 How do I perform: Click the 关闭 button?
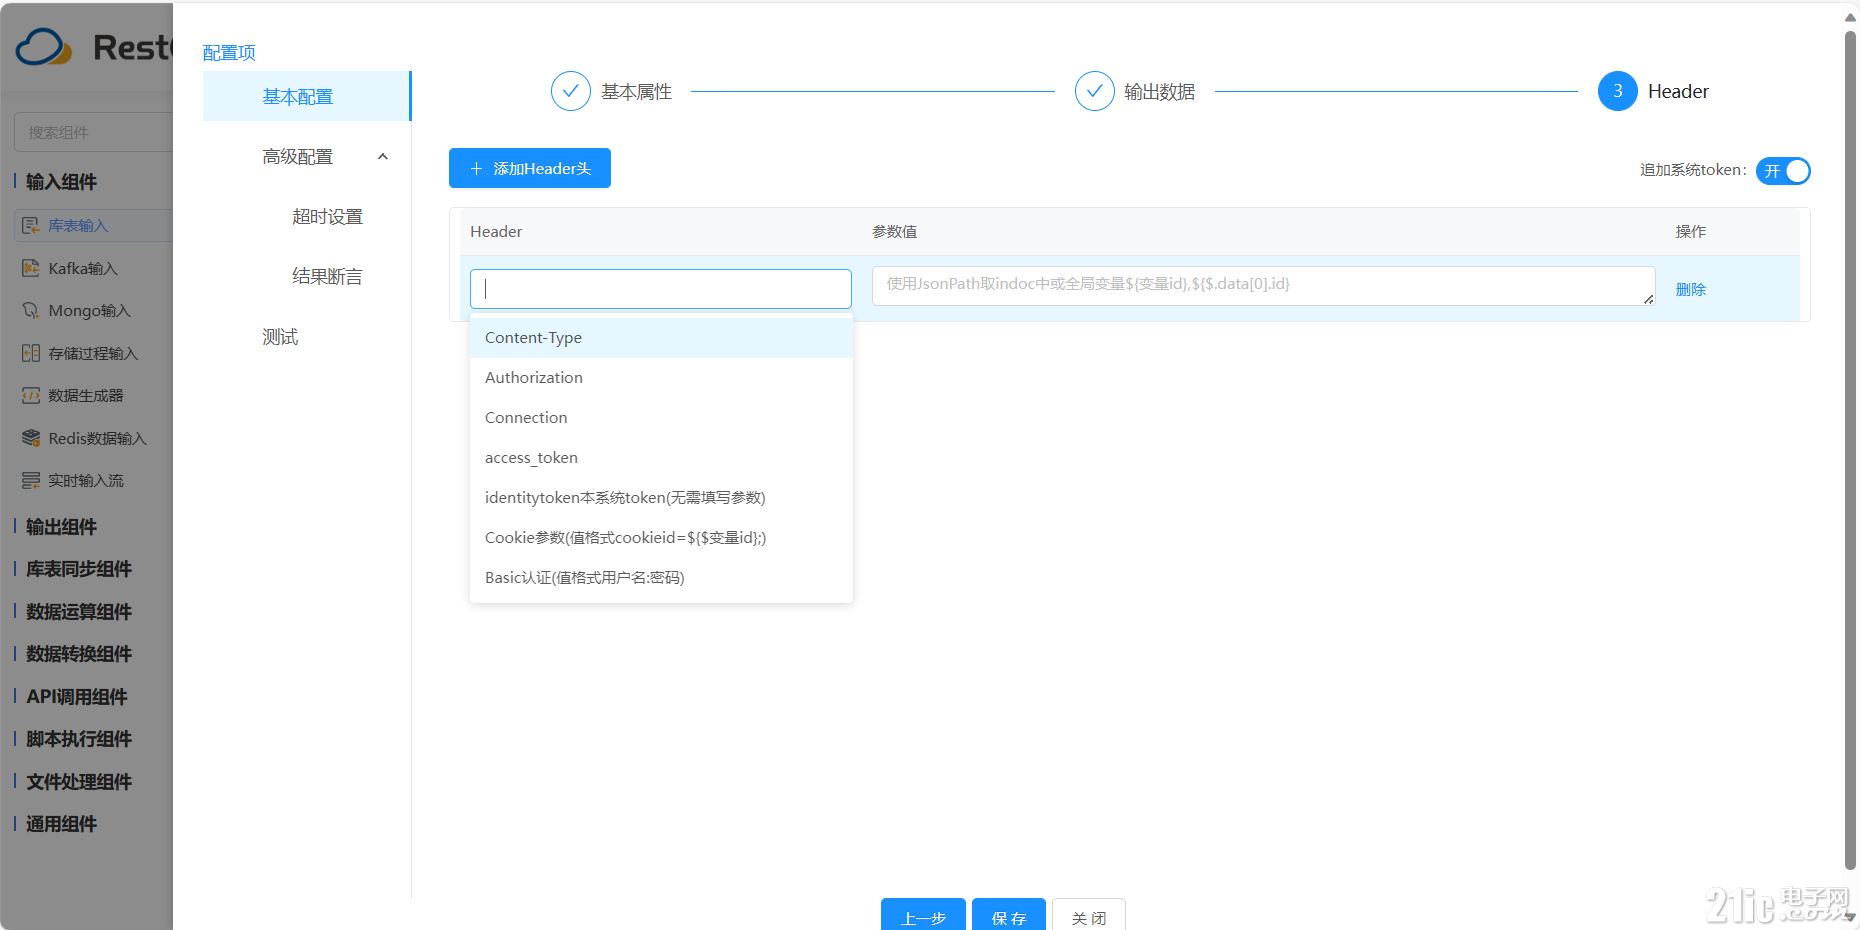coord(1089,915)
